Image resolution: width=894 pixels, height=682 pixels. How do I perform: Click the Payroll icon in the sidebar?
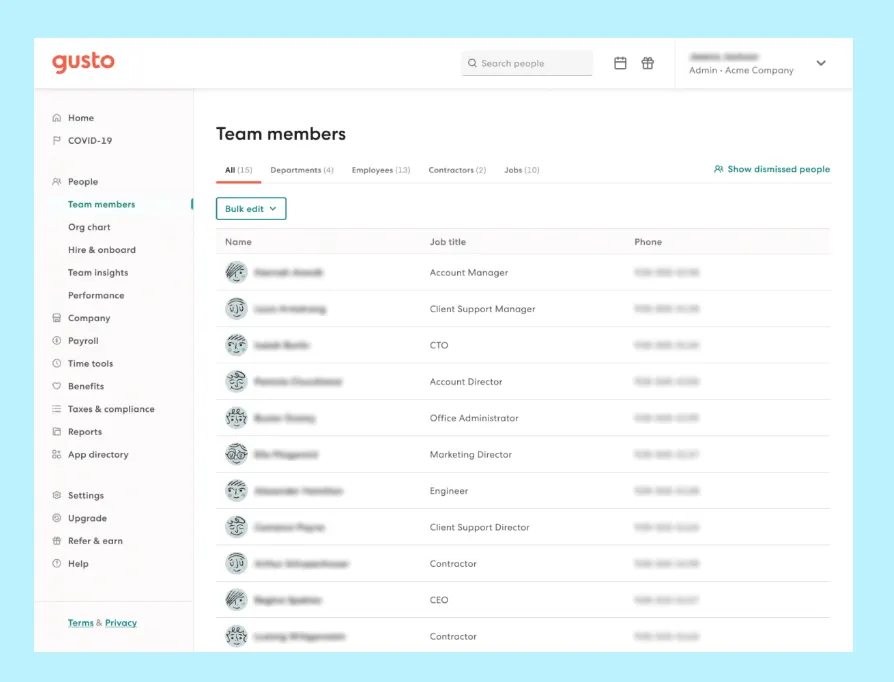57,340
